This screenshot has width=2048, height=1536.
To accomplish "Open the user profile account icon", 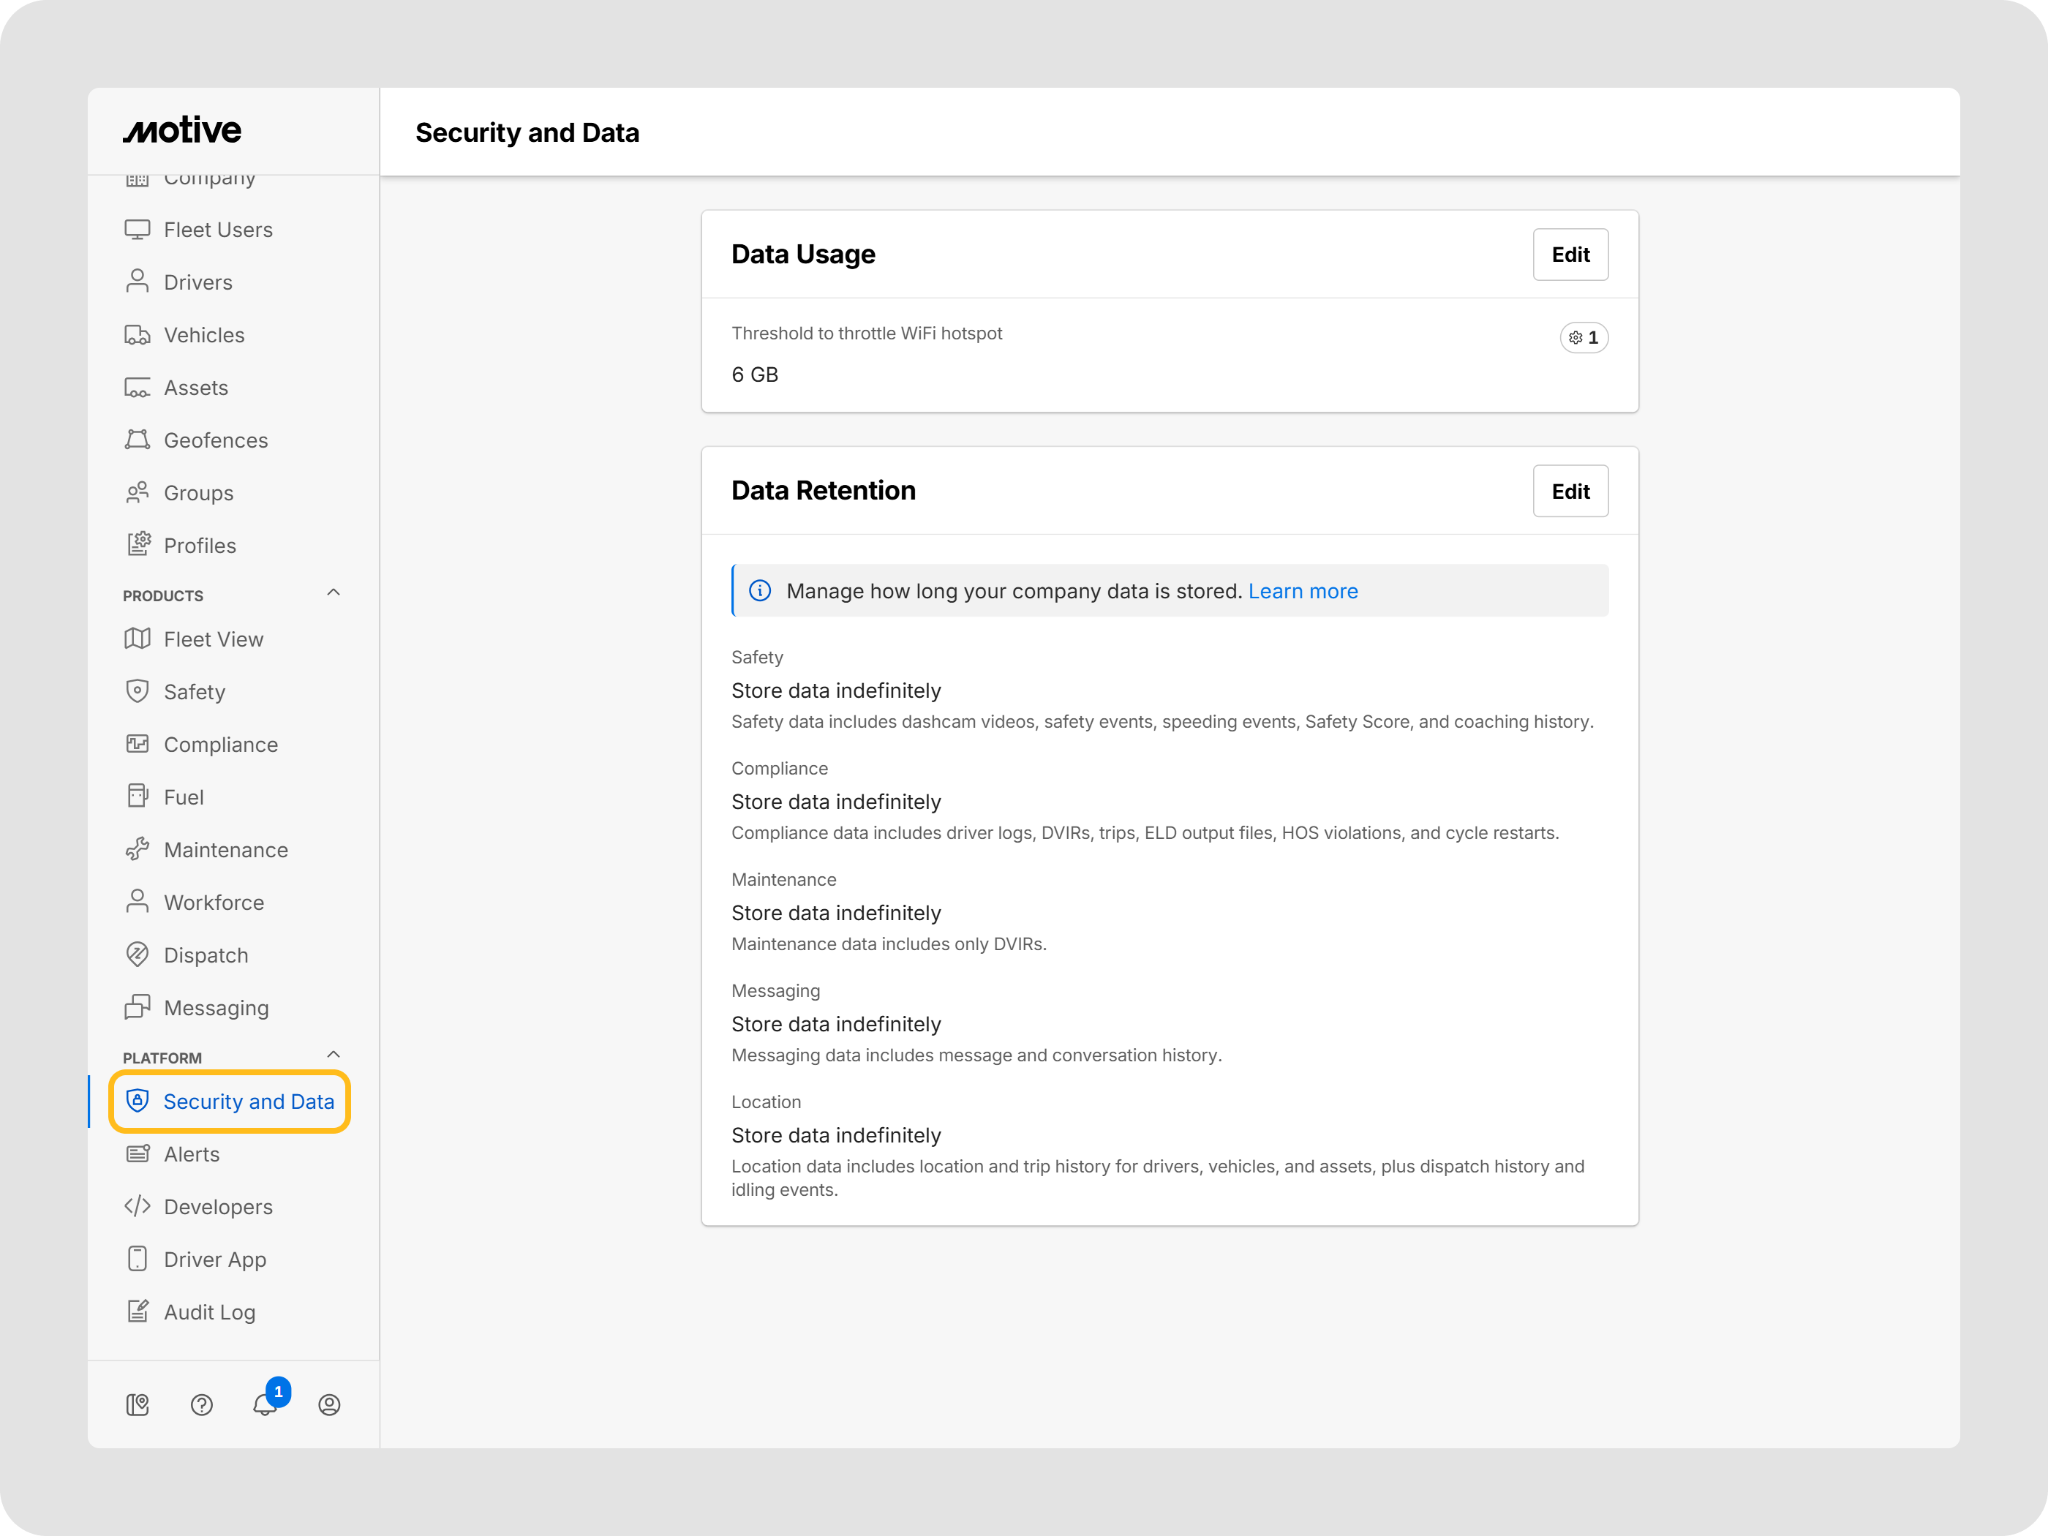I will click(329, 1405).
